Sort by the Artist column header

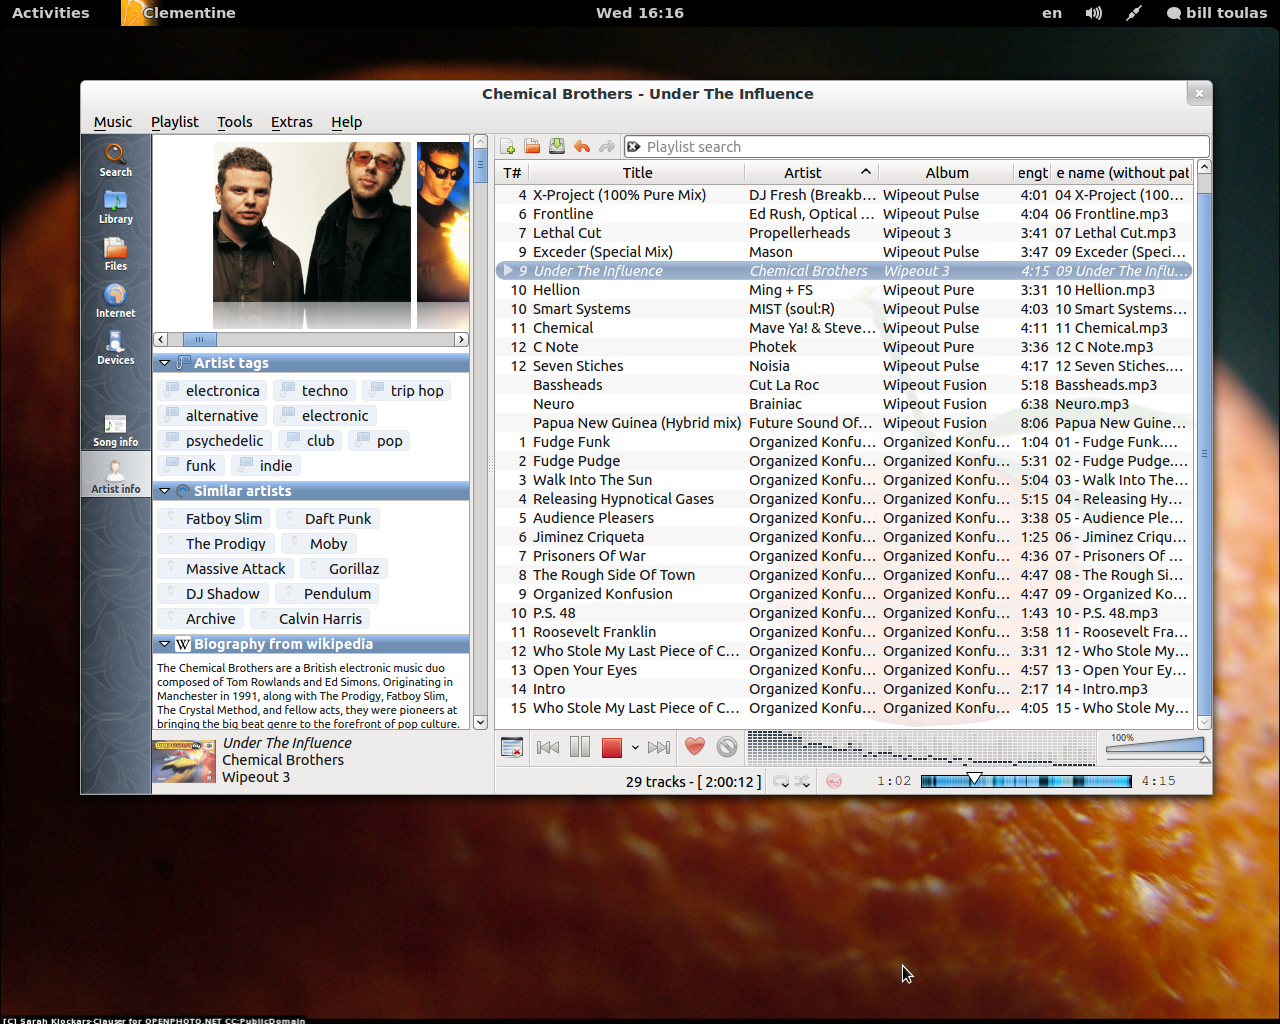pyautogui.click(x=811, y=173)
